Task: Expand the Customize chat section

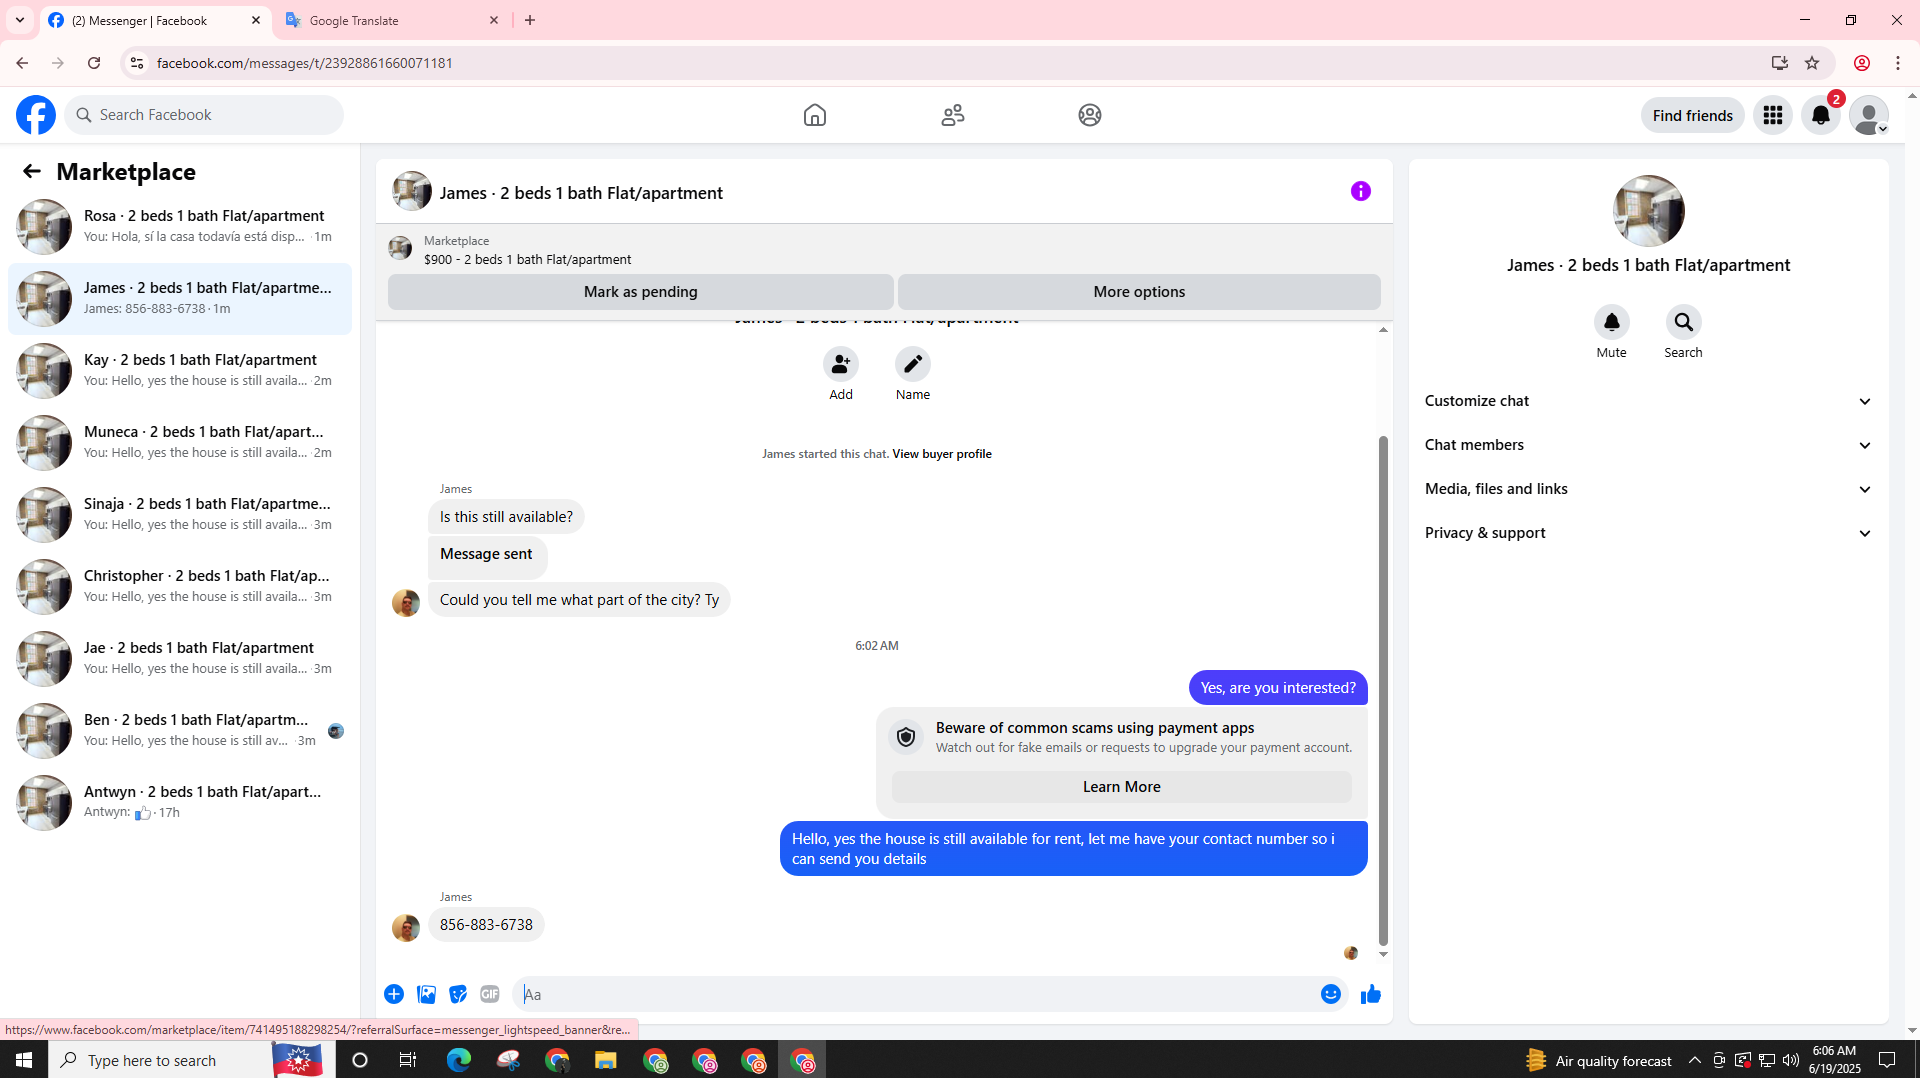Action: (x=1648, y=401)
